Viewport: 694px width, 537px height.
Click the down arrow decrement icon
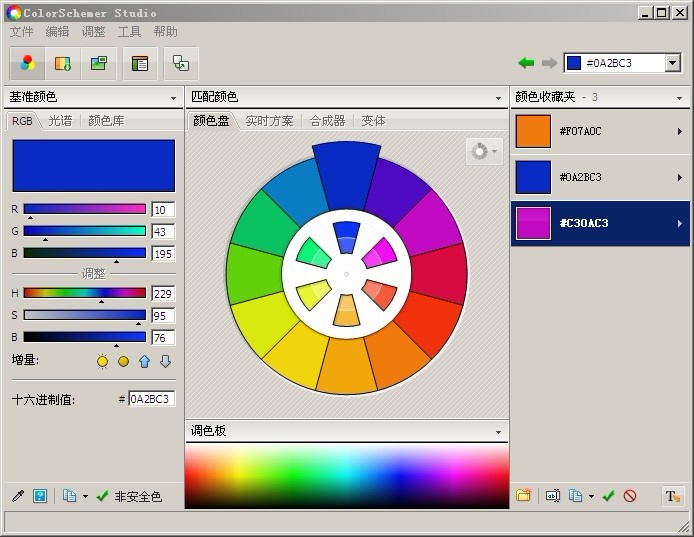[x=166, y=362]
